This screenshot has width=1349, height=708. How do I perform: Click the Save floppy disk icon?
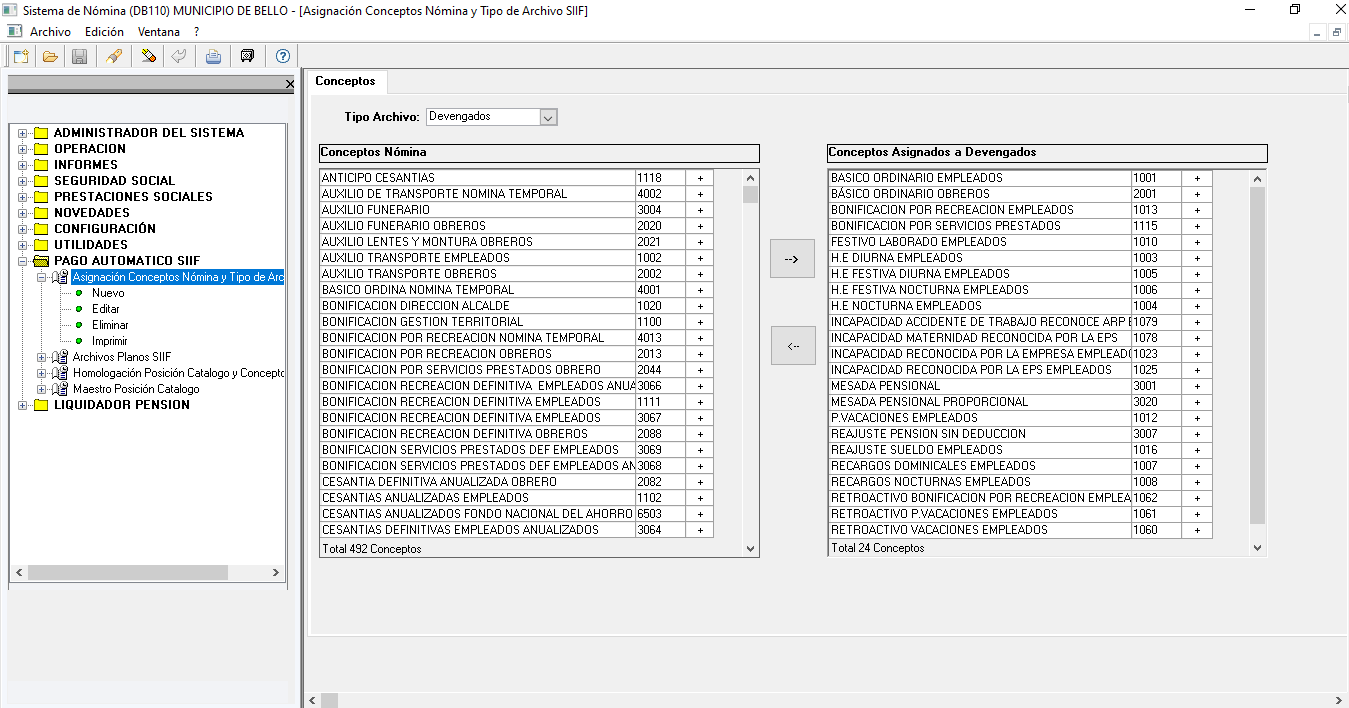79,56
